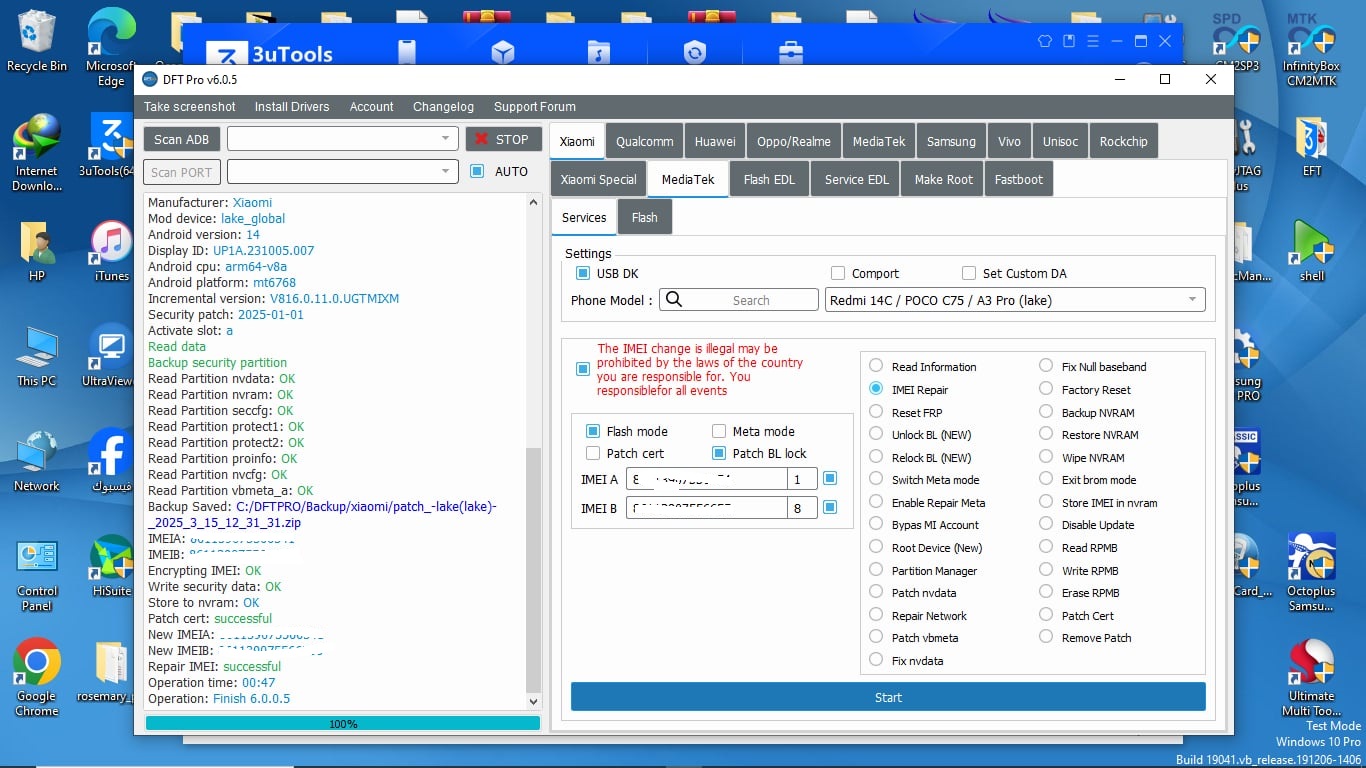This screenshot has width=1366, height=768.
Task: Click the cube apps icon in 3uTools
Action: coord(503,53)
